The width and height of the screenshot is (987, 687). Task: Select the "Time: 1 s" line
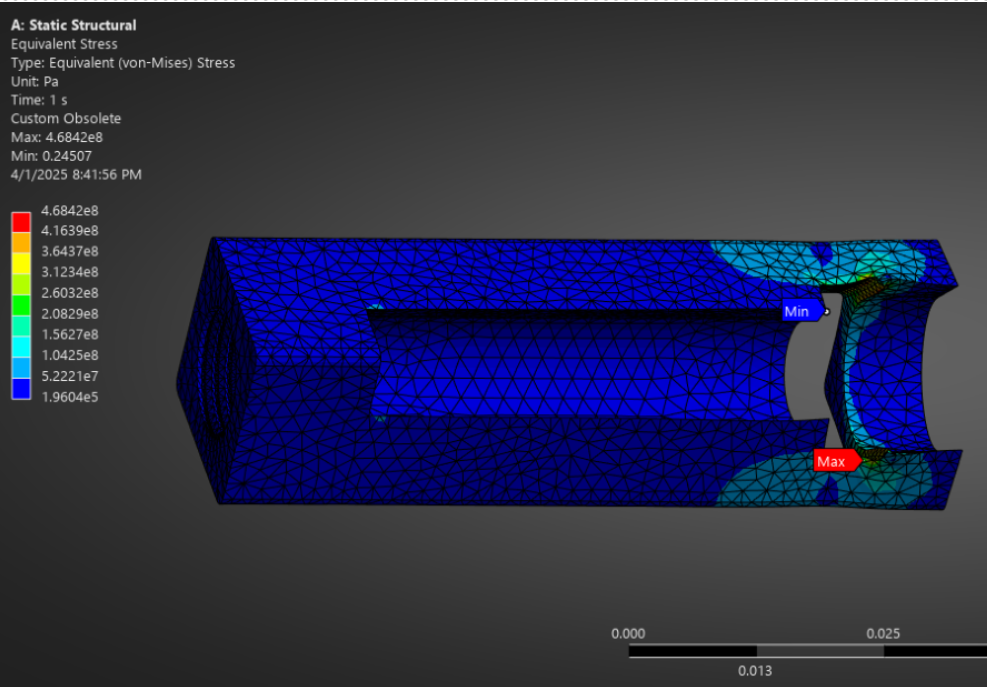pos(39,100)
